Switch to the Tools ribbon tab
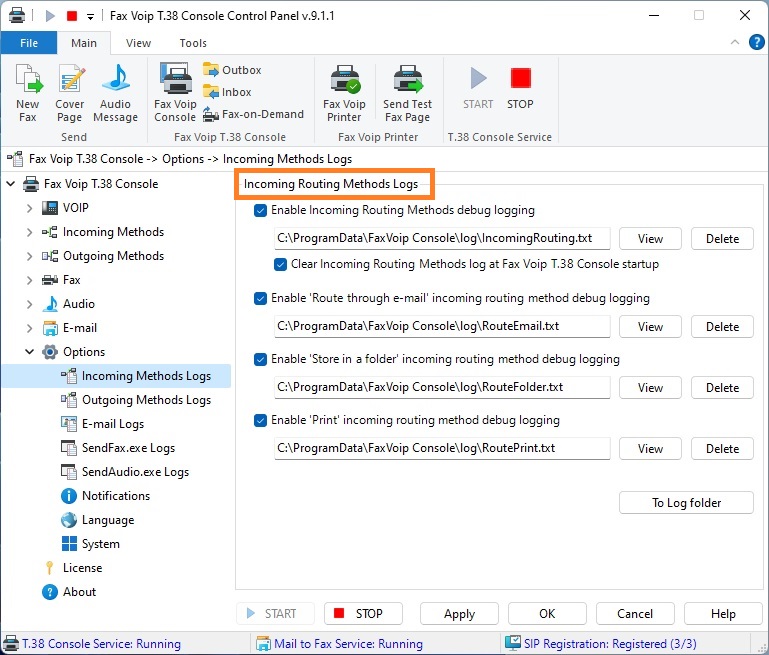 [x=193, y=43]
